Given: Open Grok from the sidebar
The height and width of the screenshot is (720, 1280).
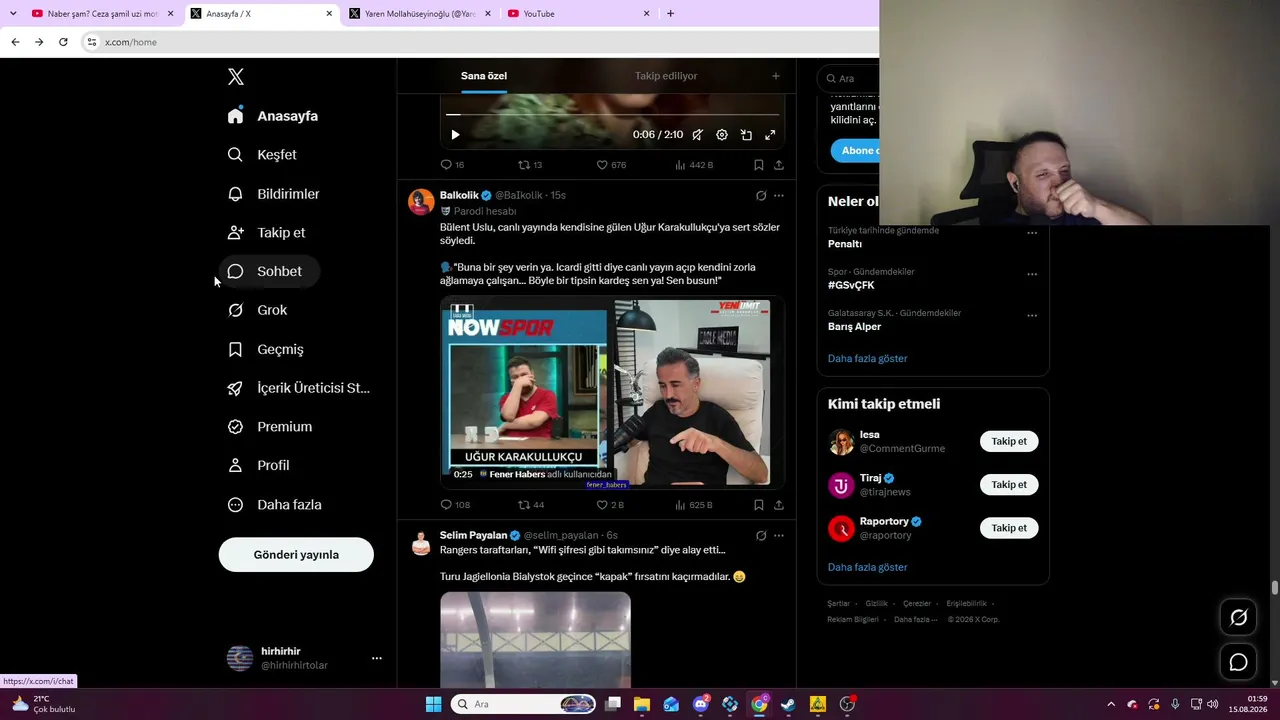Looking at the screenshot, I should (258, 310).
